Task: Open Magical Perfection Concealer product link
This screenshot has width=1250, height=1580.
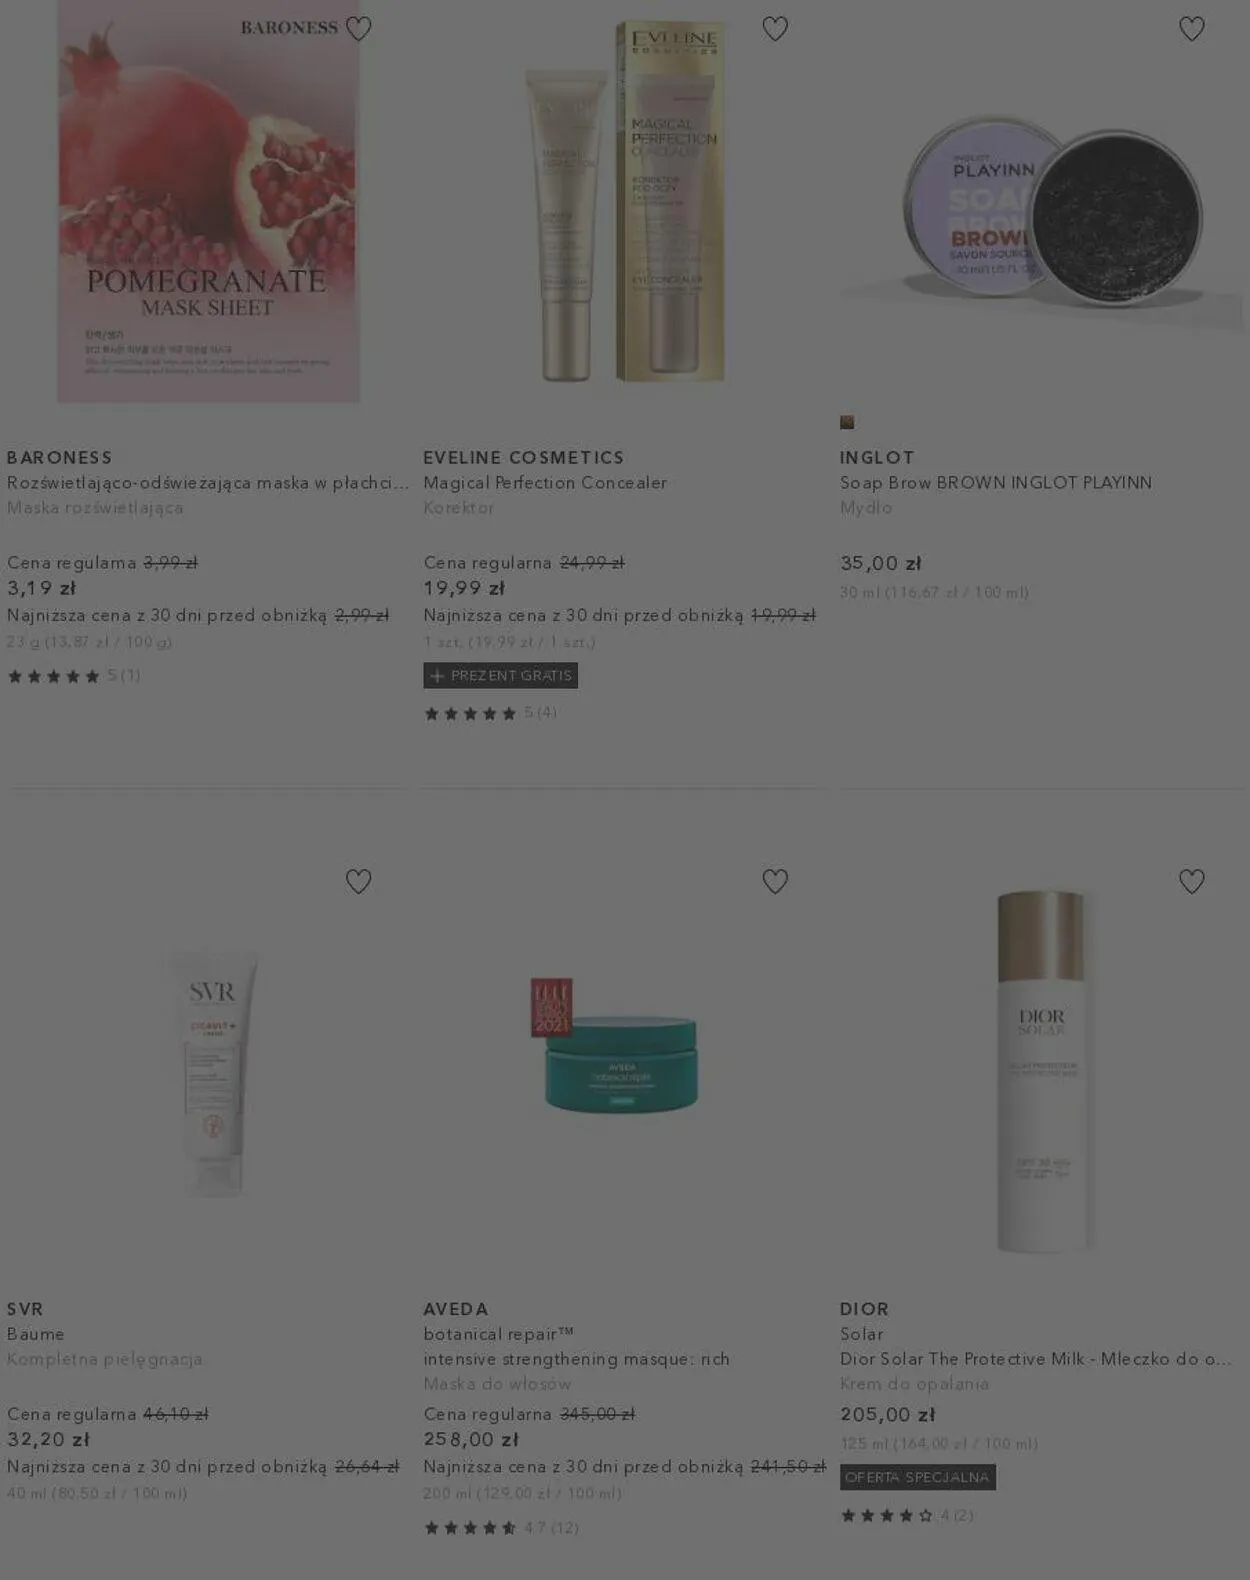Action: 545,483
